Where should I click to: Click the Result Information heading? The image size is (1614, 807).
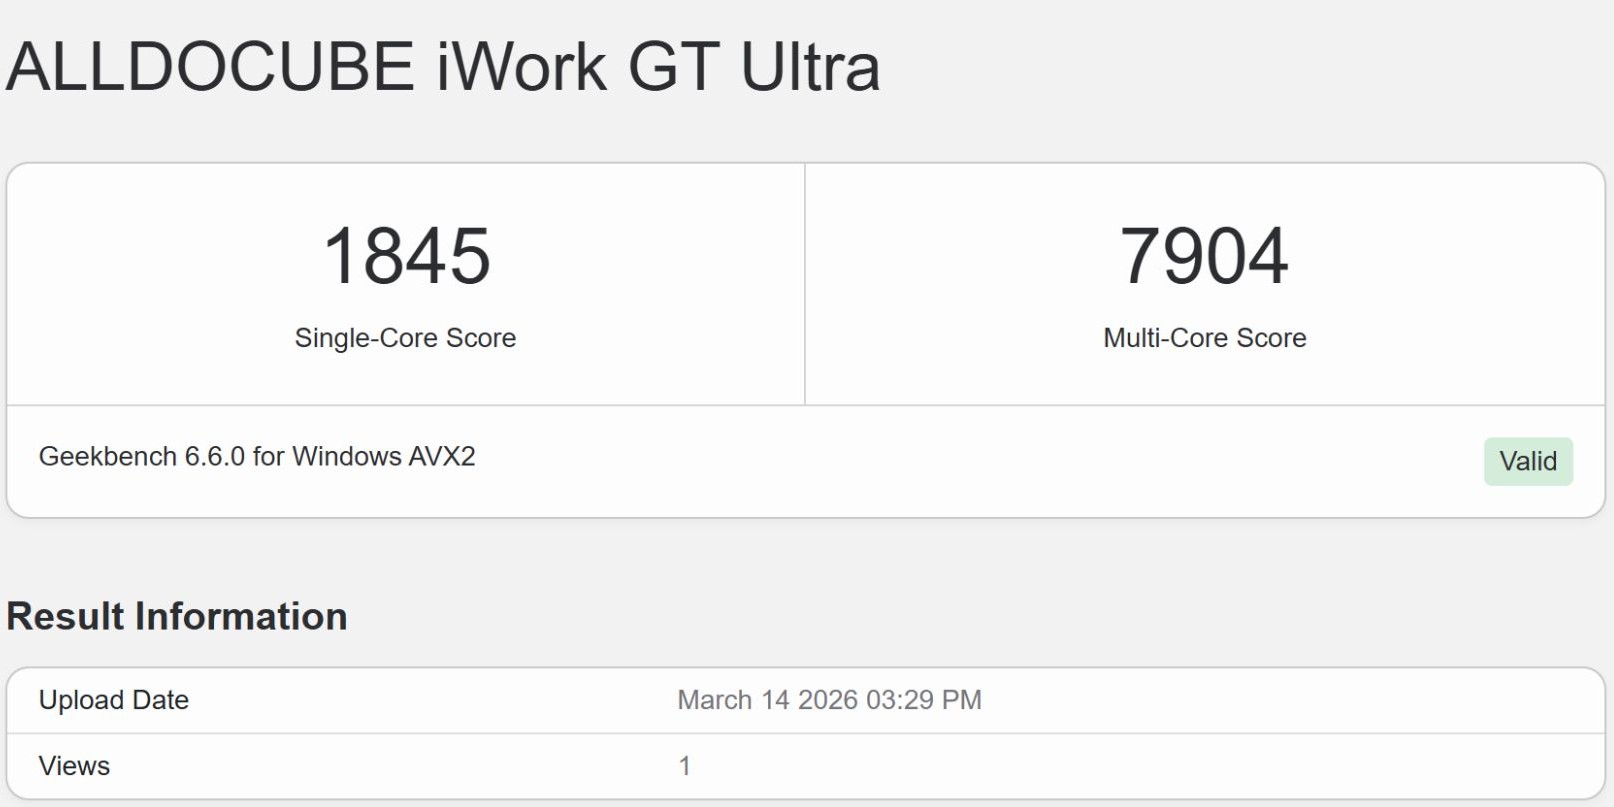point(177,616)
